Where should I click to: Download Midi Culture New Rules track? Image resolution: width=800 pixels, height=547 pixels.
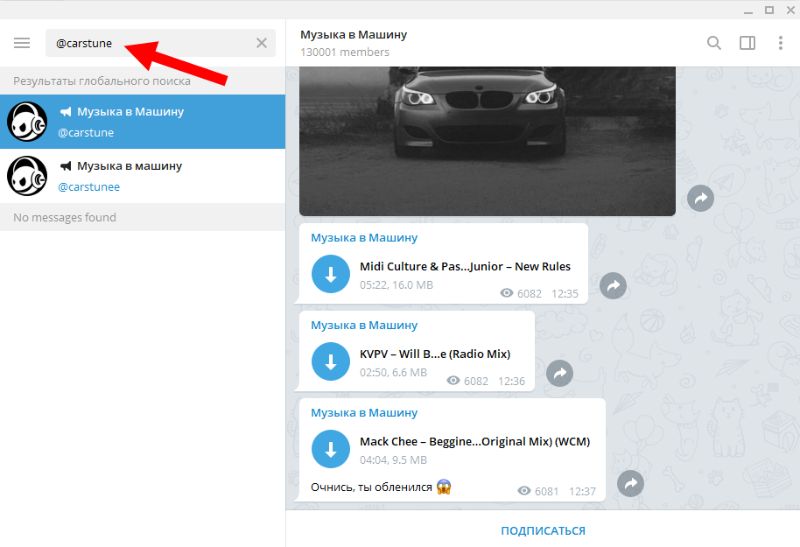(331, 274)
